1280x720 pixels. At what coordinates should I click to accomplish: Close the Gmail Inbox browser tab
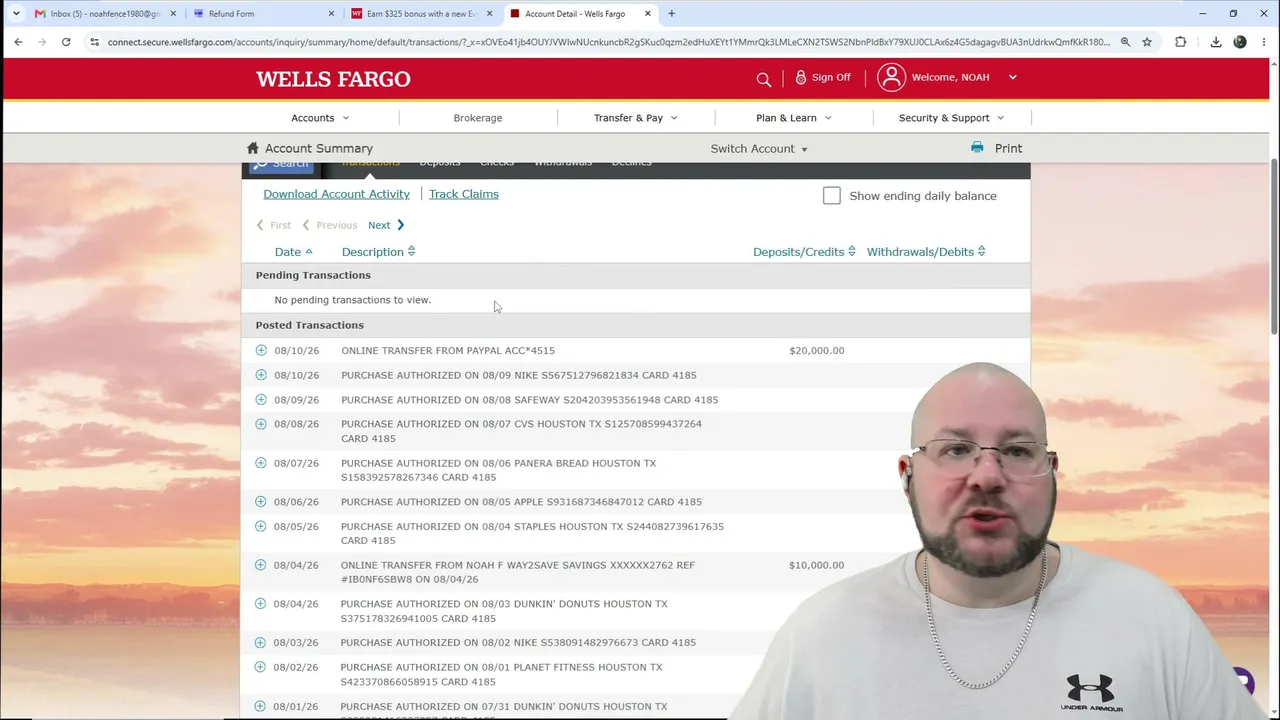coord(173,14)
